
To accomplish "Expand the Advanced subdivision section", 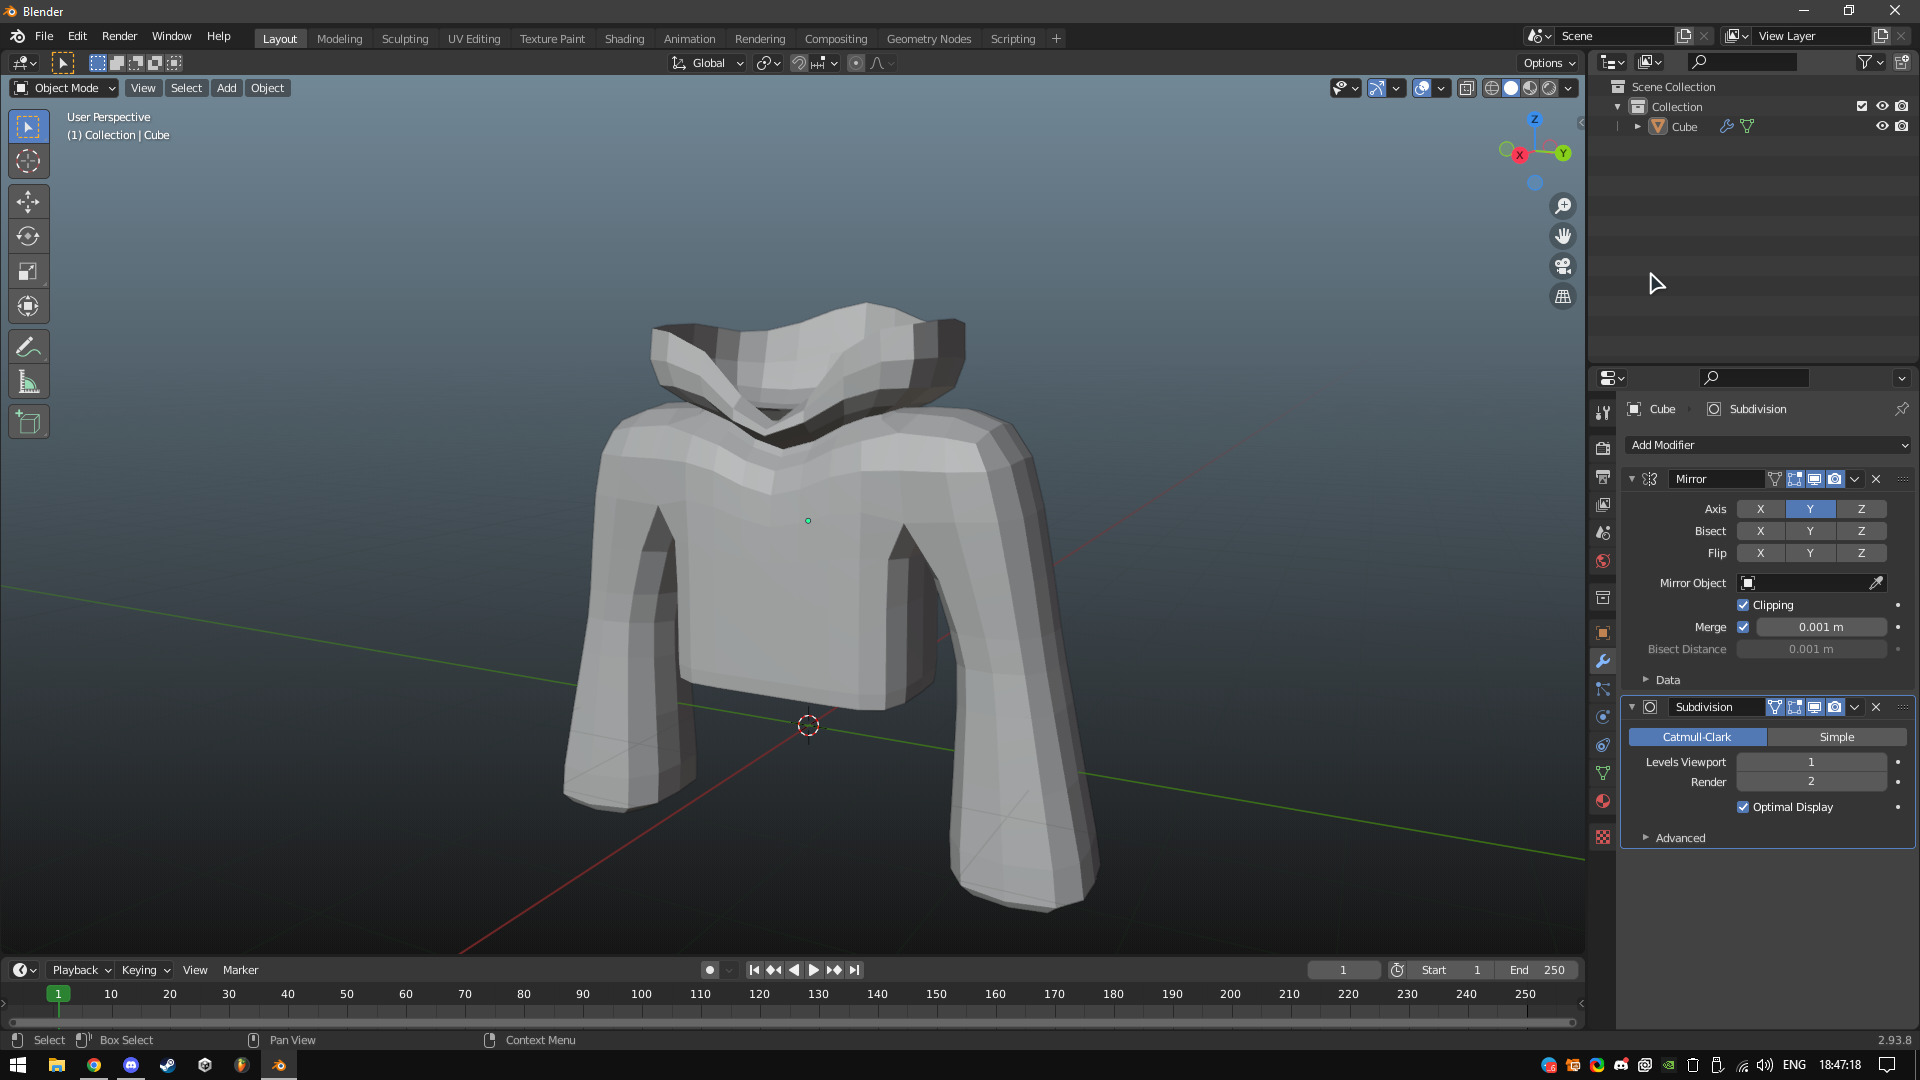I will pyautogui.click(x=1679, y=838).
